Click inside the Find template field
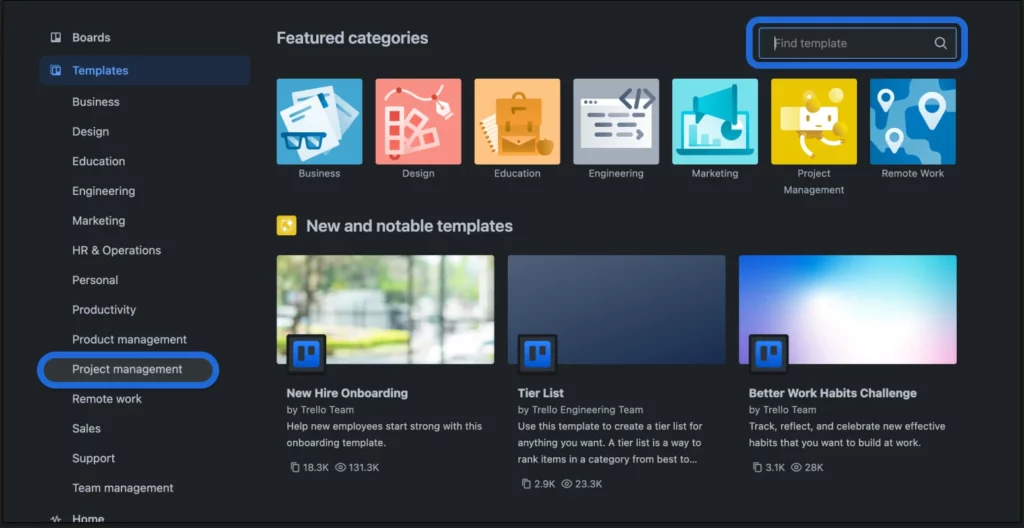Image resolution: width=1024 pixels, height=528 pixels. 857,43
